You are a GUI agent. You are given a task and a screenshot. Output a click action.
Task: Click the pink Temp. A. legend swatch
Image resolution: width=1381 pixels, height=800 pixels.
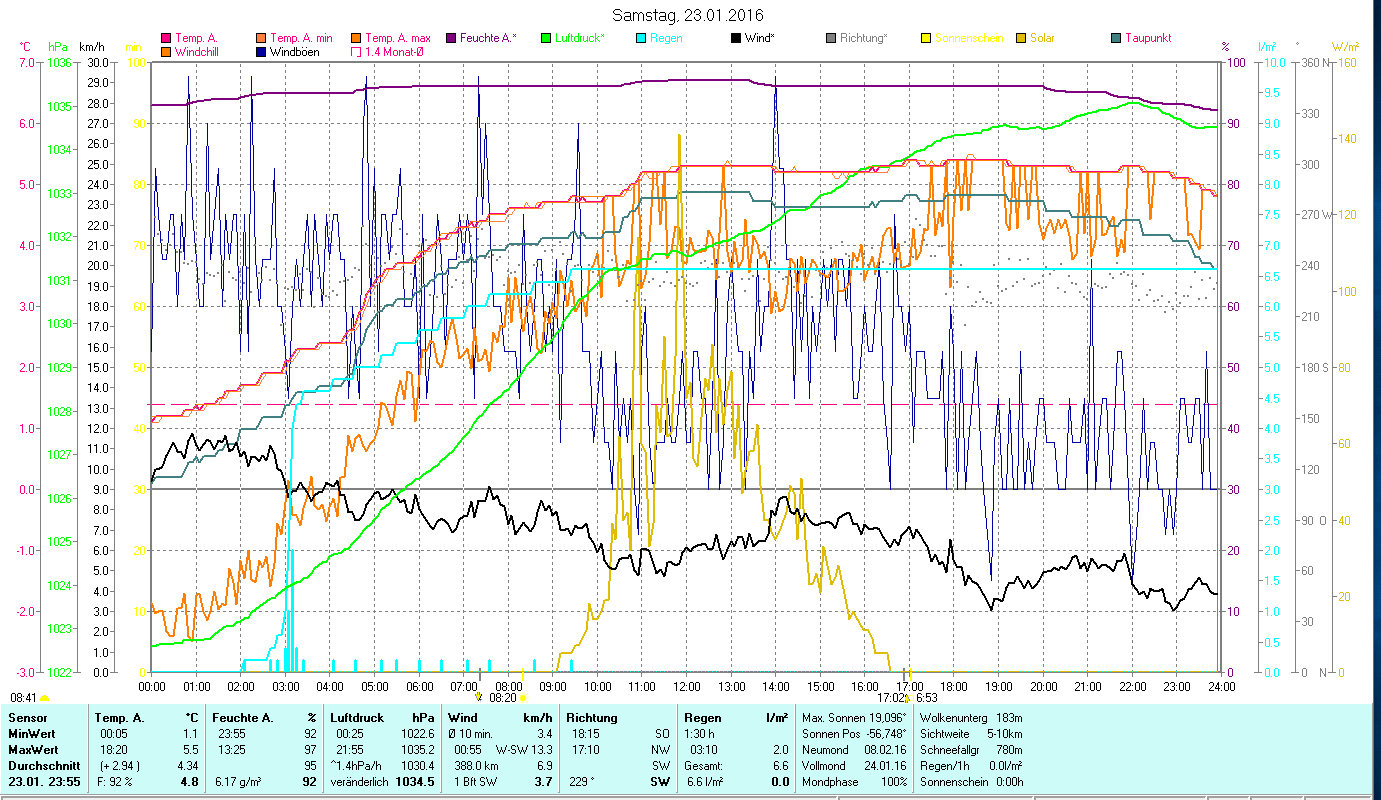165,38
